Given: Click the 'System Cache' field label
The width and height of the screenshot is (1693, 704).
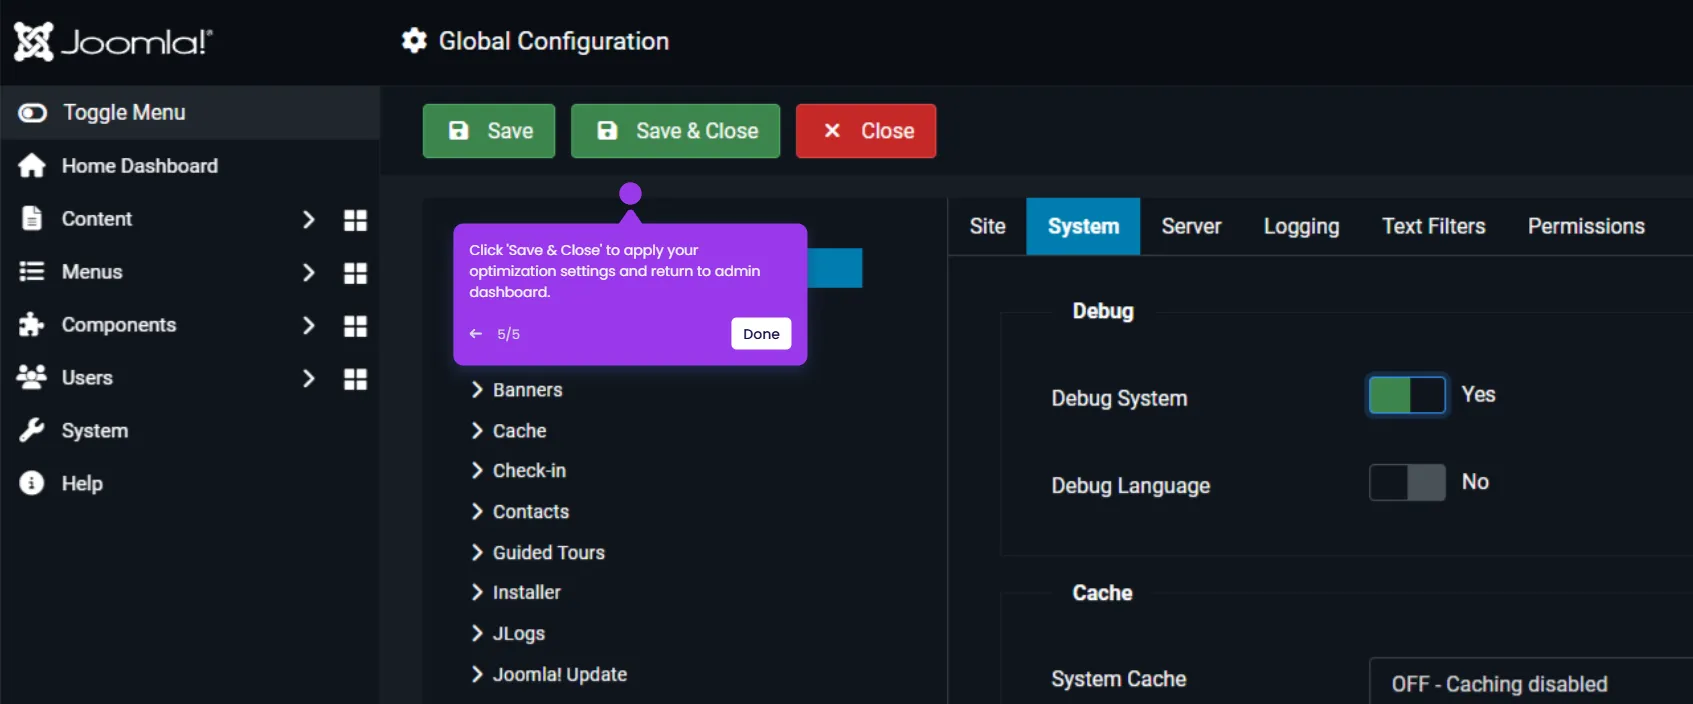Looking at the screenshot, I should tap(1119, 679).
